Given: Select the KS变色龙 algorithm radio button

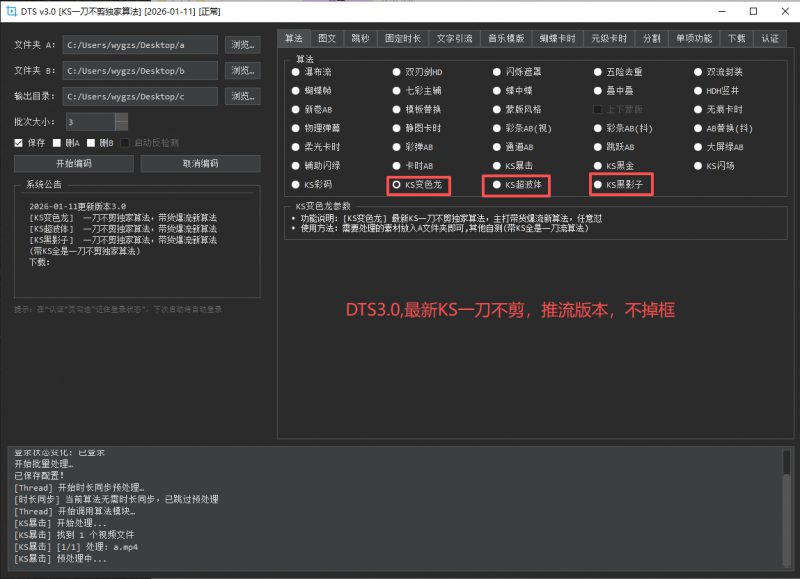Looking at the screenshot, I should (x=397, y=185).
